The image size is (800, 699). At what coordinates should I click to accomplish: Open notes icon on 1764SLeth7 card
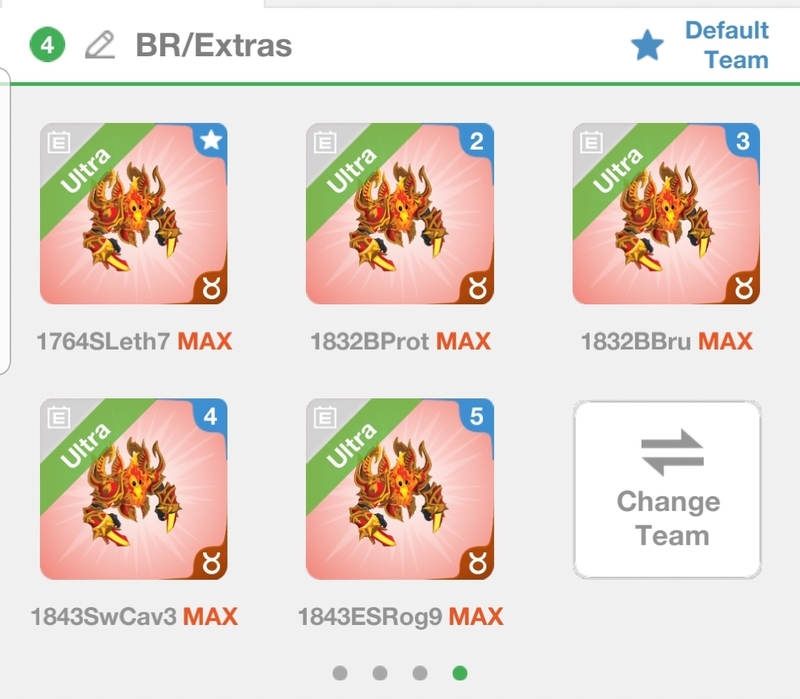59,142
